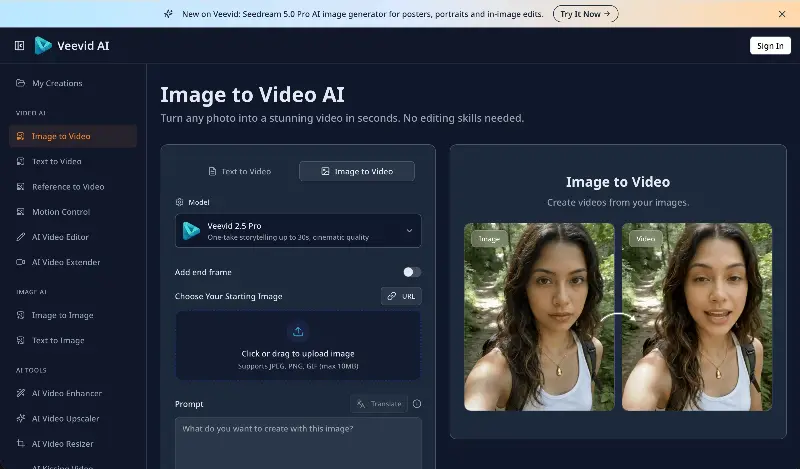Image resolution: width=800 pixels, height=469 pixels.
Task: Click the URL button
Action: pos(401,296)
